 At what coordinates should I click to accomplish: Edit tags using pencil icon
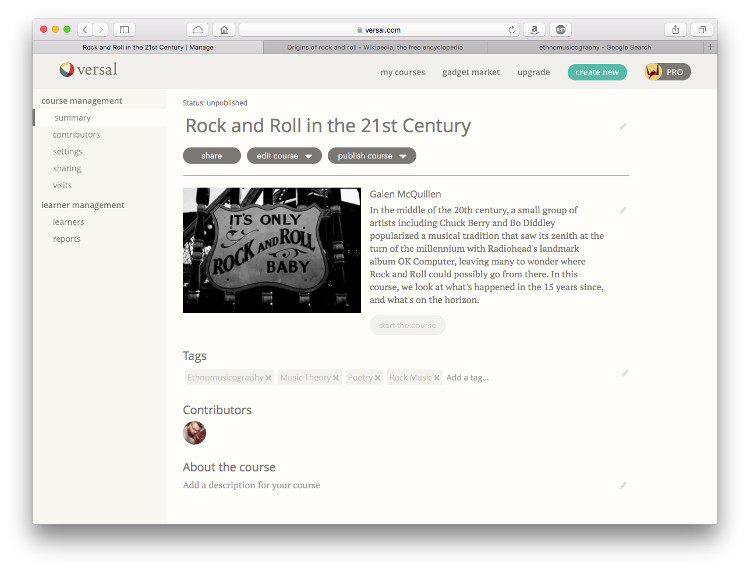(625, 373)
